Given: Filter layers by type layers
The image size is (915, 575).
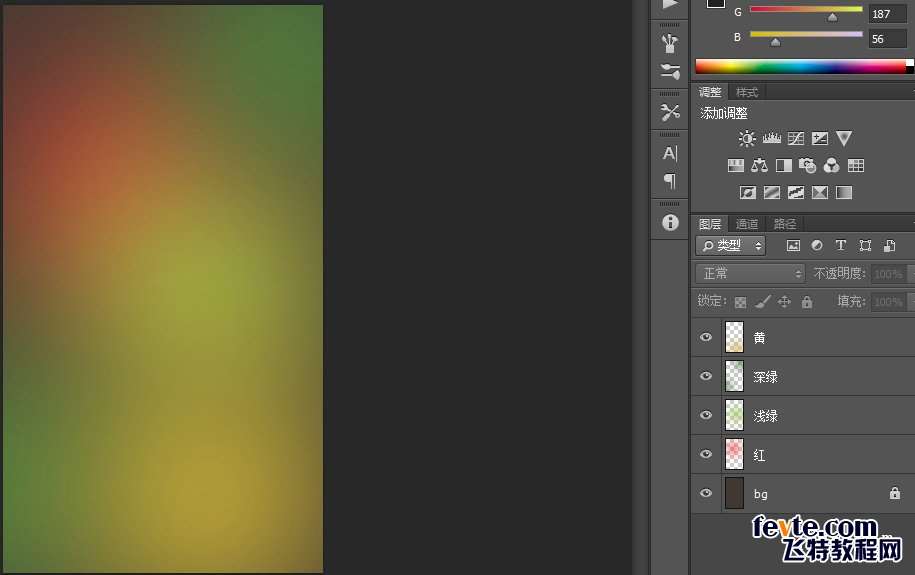Looking at the screenshot, I should pos(840,246).
